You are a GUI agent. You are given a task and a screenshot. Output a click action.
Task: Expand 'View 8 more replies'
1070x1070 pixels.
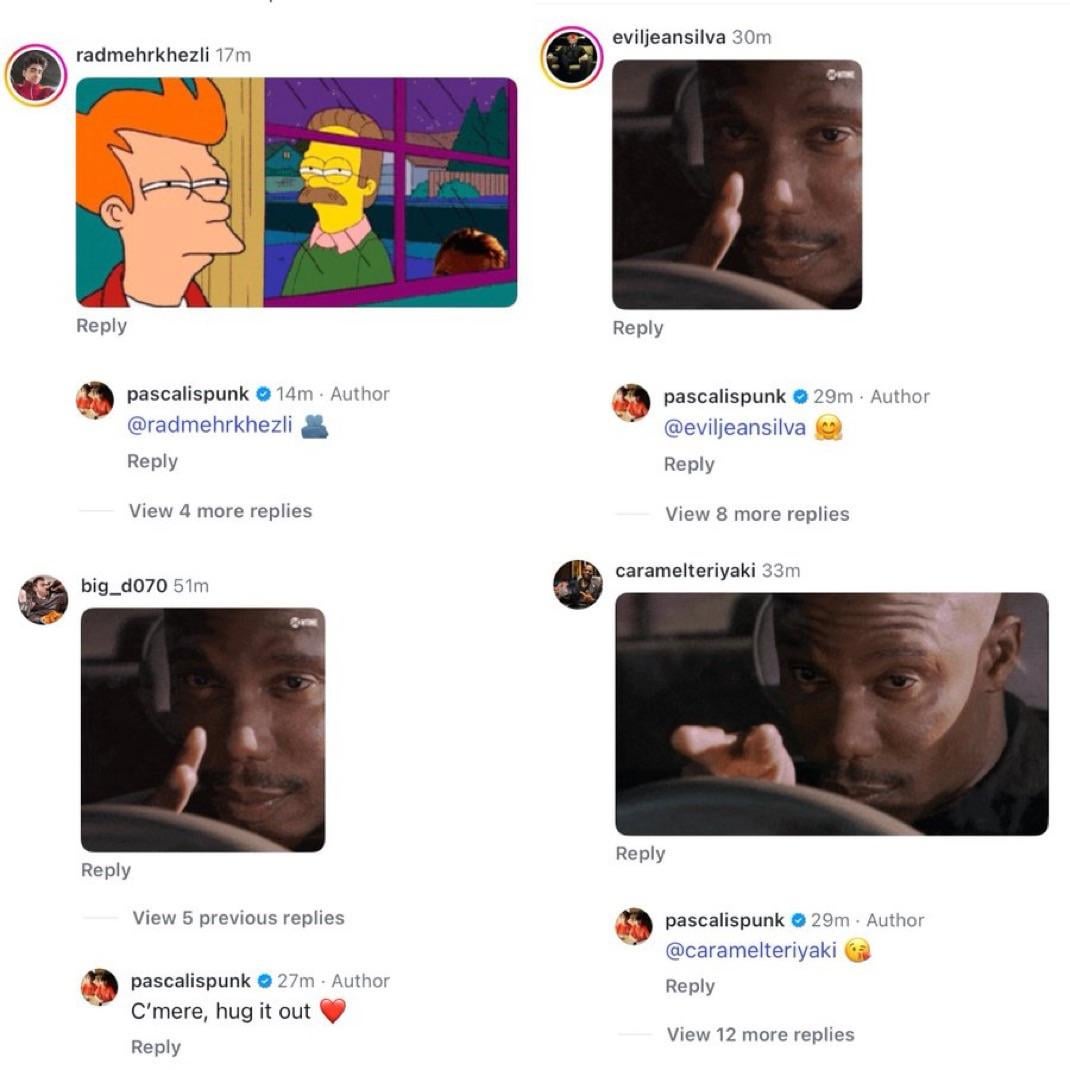757,514
